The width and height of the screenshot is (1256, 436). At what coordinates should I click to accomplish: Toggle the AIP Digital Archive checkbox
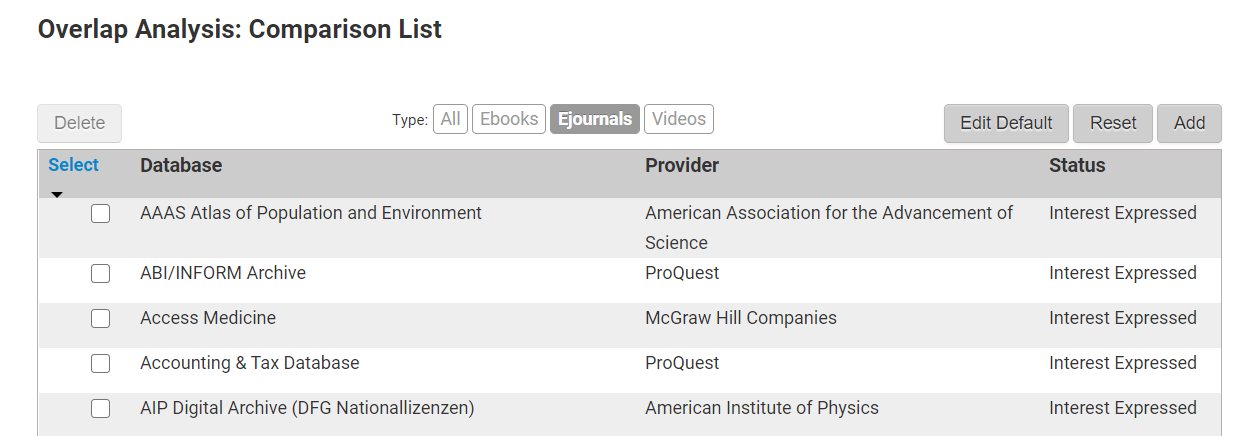click(x=100, y=409)
